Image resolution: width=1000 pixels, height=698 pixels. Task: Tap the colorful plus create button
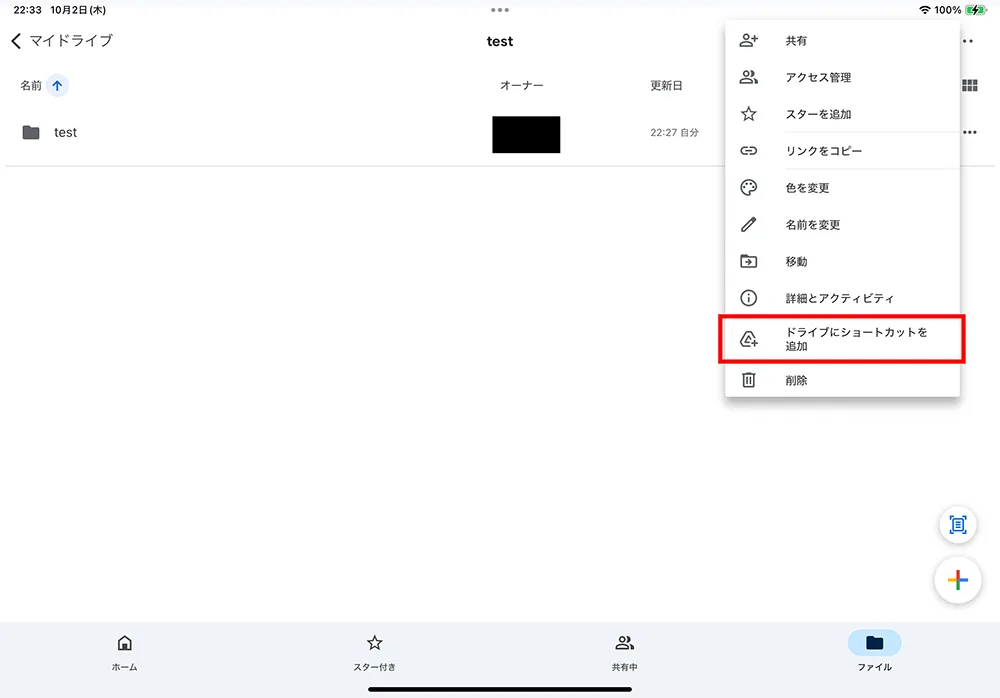[957, 580]
